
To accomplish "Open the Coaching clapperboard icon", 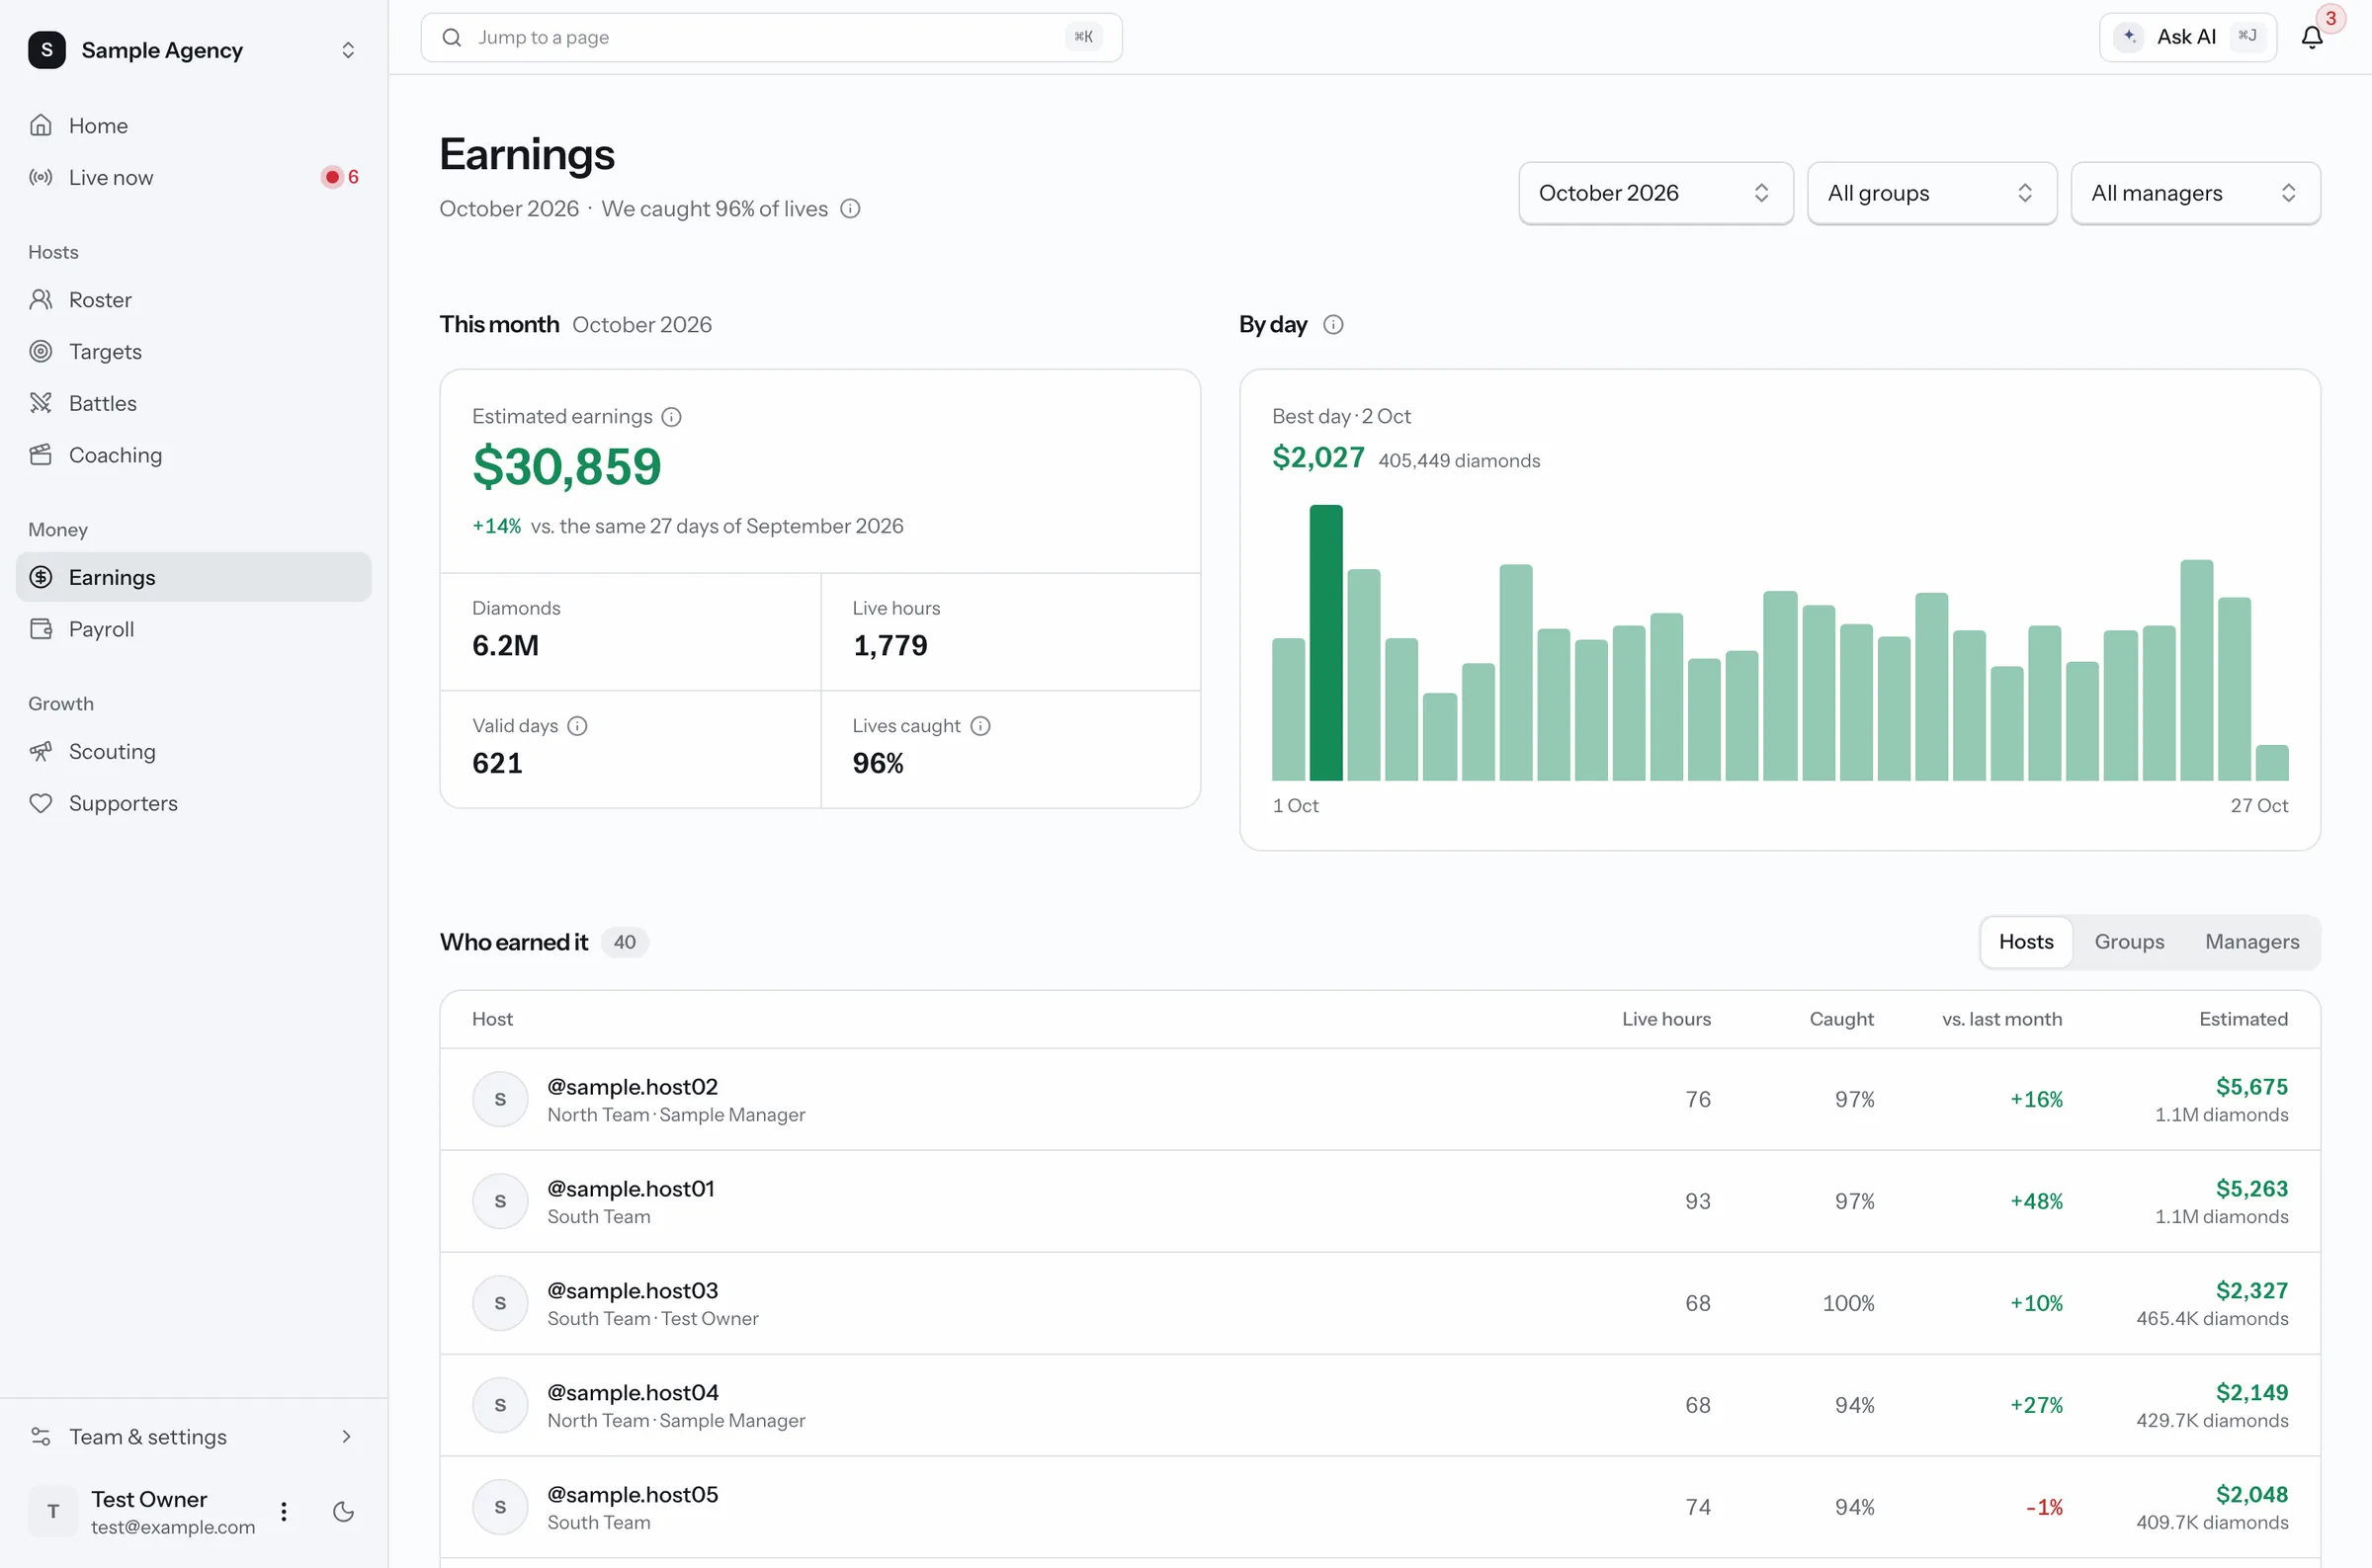I will (x=41, y=455).
